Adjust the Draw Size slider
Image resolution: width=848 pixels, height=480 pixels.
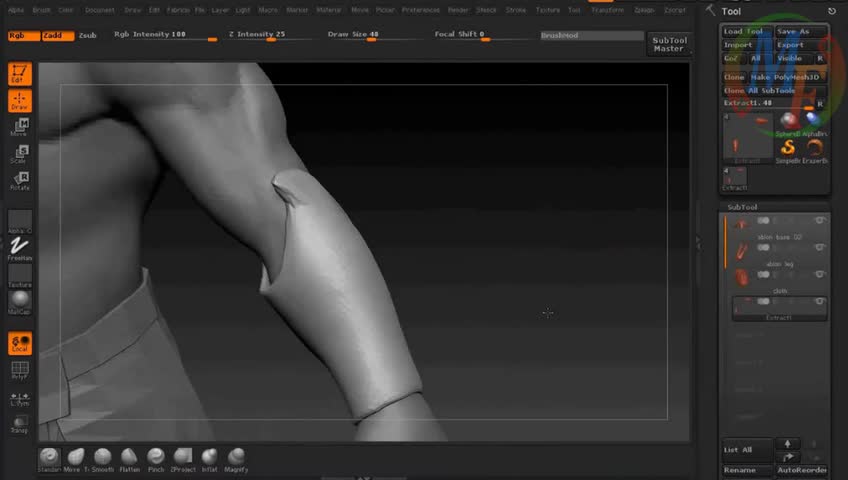coord(372,35)
